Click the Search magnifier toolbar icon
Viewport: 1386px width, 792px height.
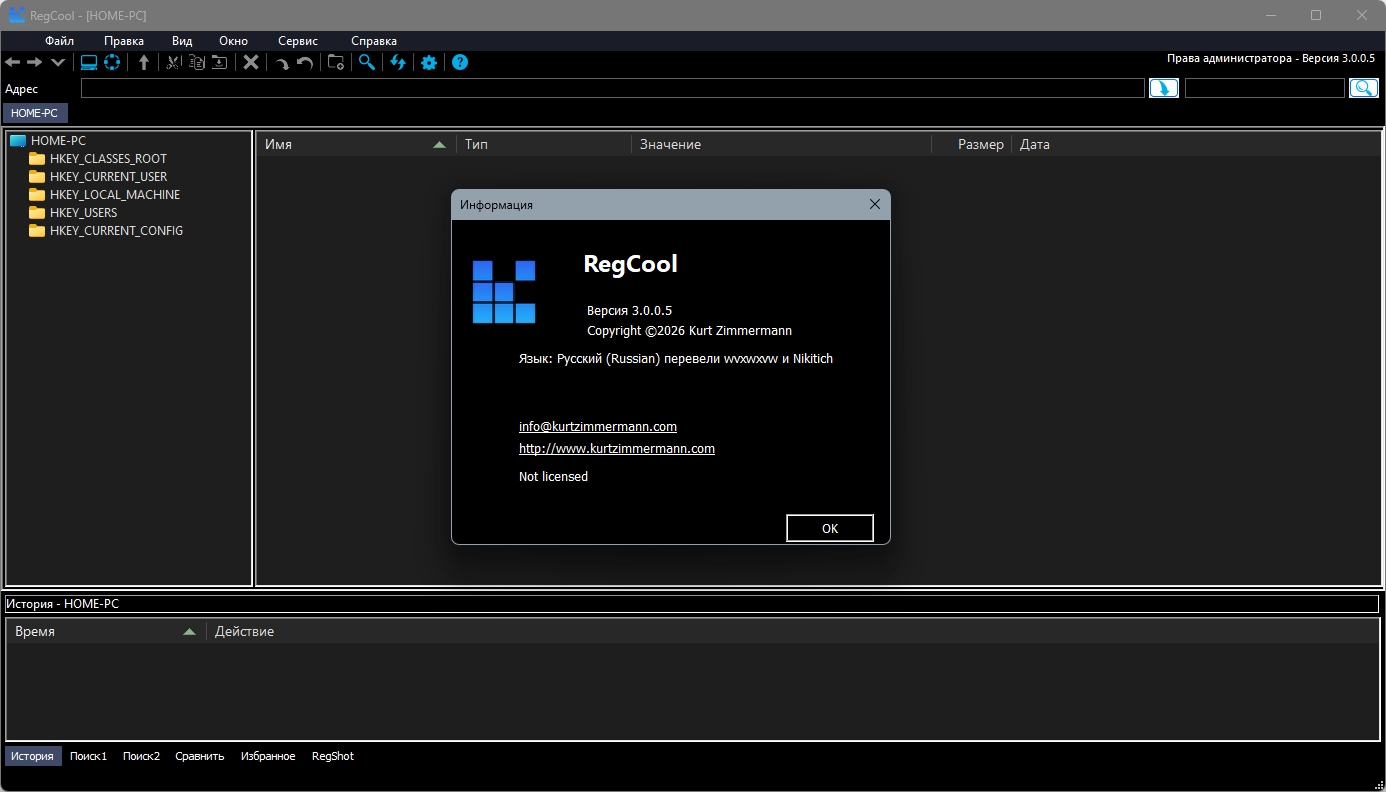click(x=367, y=62)
